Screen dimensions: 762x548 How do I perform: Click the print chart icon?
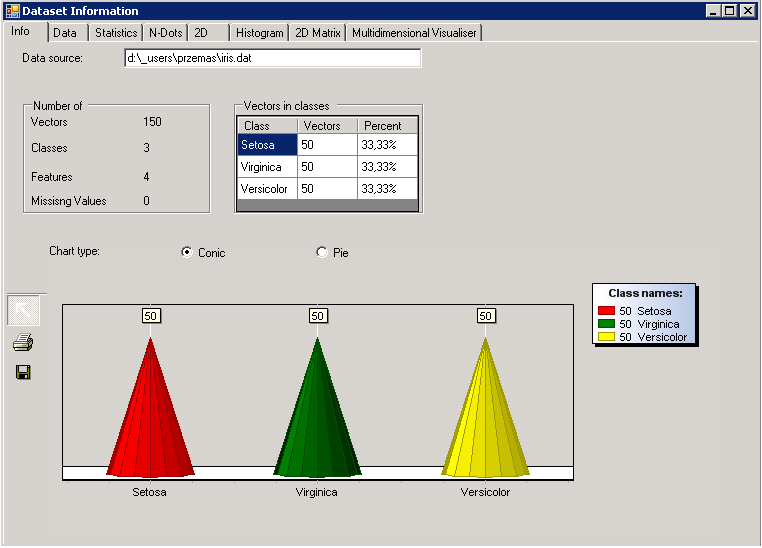(23, 342)
